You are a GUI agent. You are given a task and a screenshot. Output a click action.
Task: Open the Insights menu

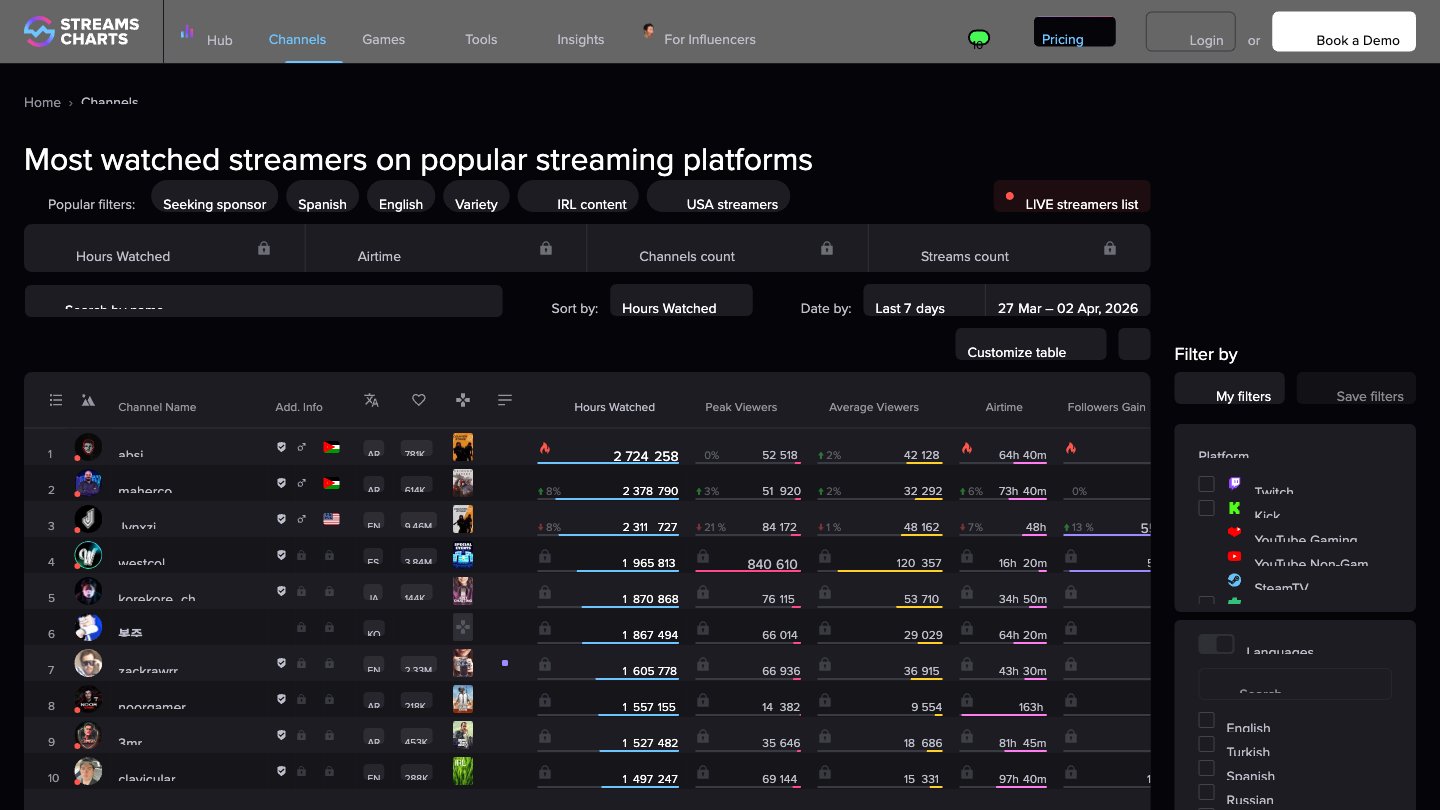pyautogui.click(x=580, y=39)
